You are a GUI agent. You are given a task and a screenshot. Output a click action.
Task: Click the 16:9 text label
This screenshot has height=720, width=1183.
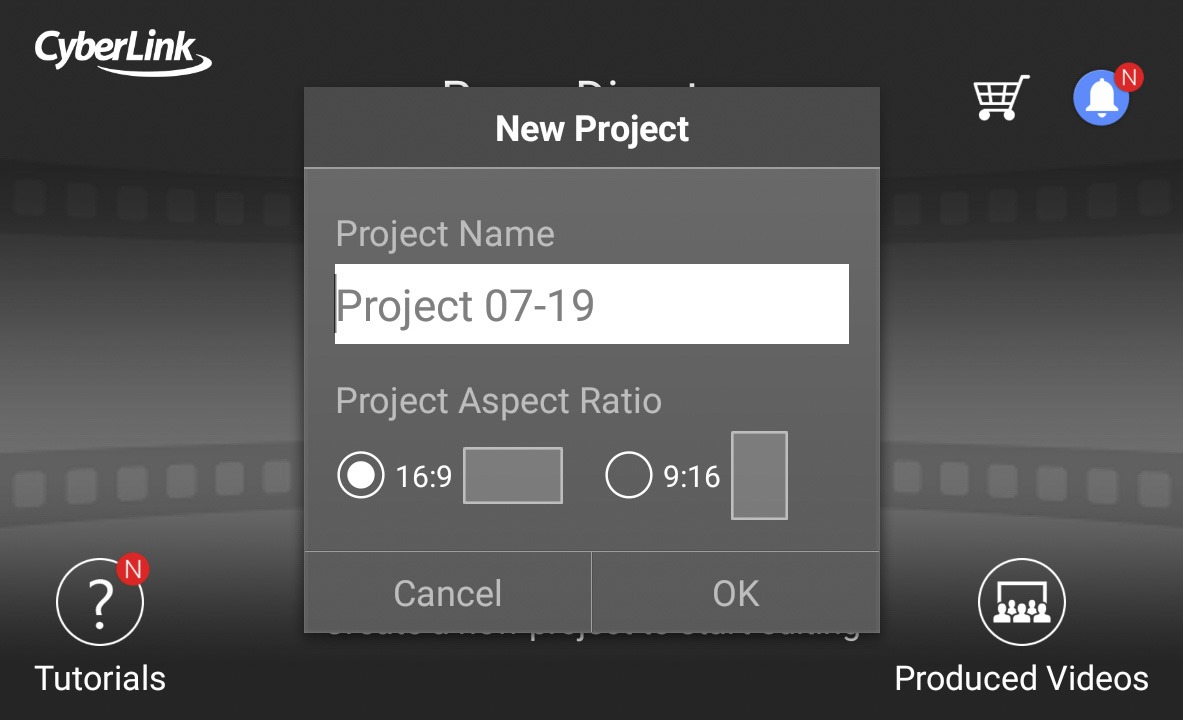coord(424,477)
